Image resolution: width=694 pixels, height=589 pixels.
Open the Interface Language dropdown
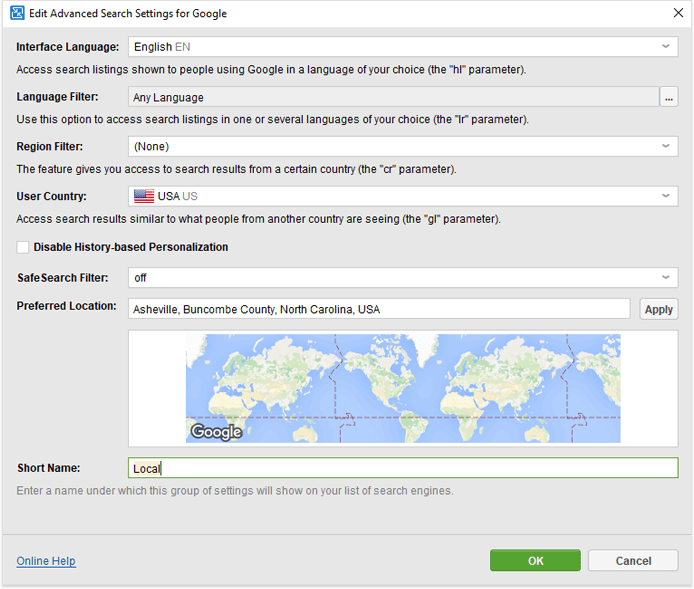[x=403, y=46]
